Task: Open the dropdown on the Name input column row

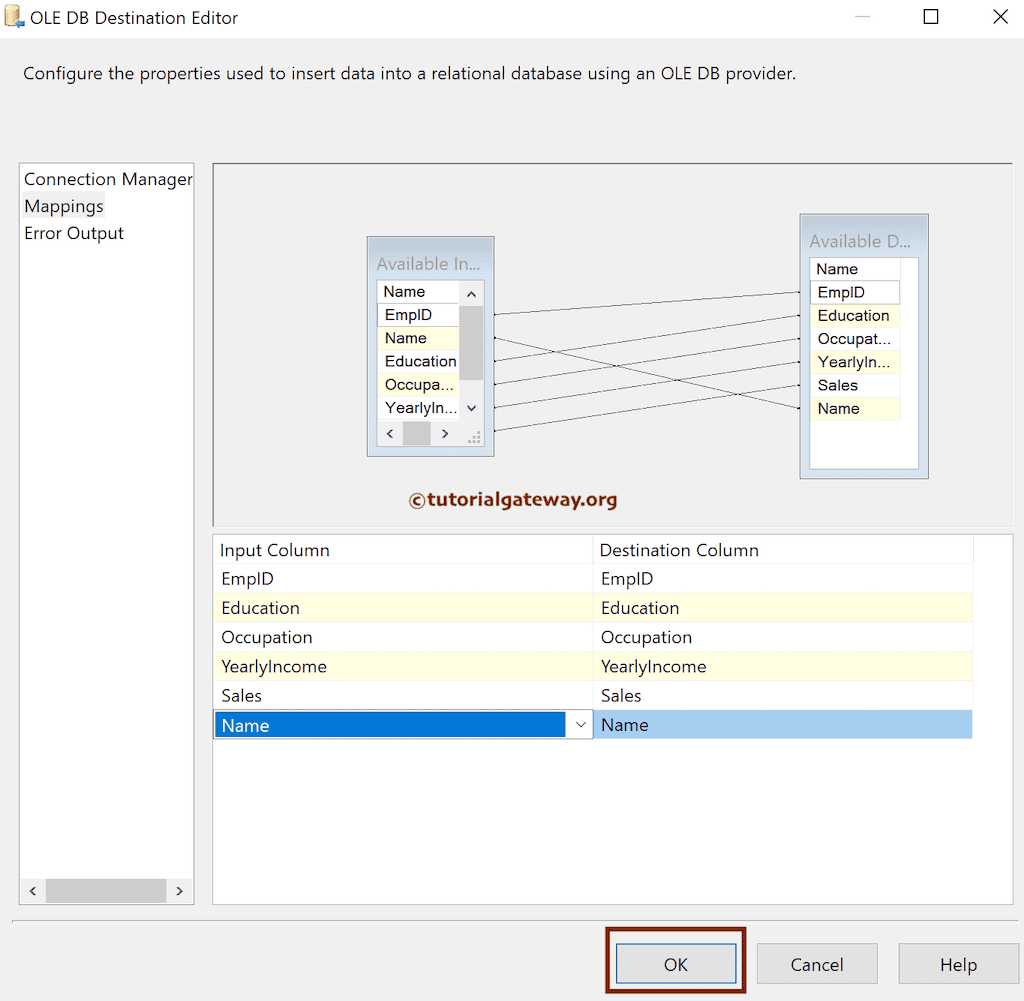Action: point(581,724)
